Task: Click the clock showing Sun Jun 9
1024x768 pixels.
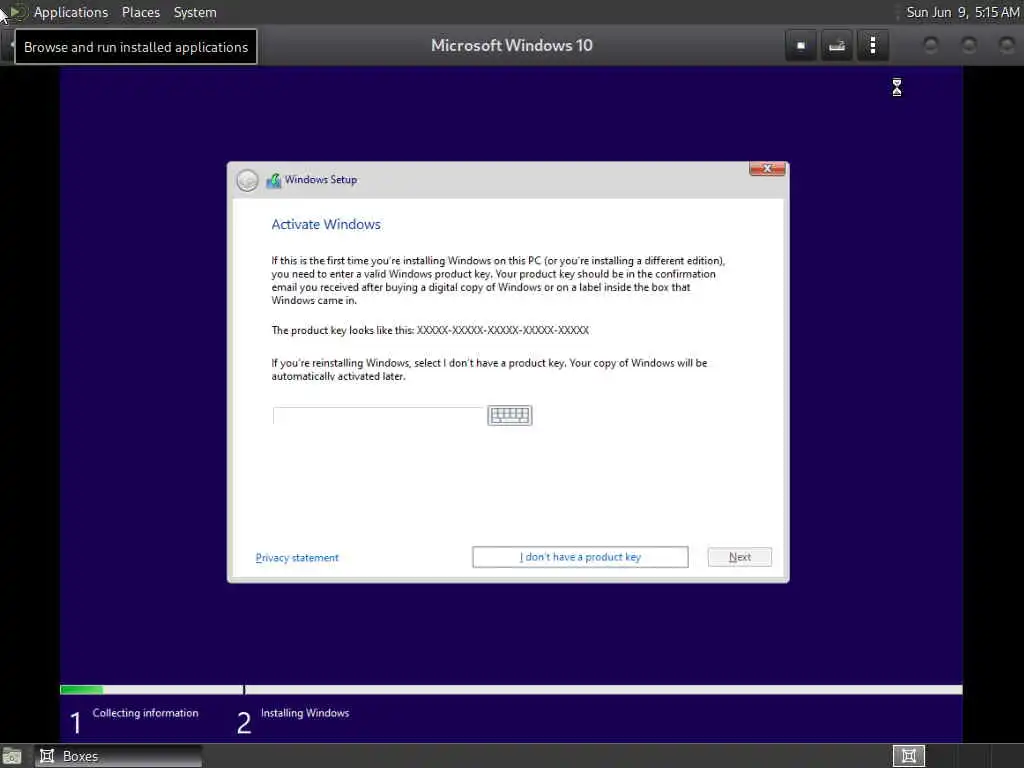Action: click(x=963, y=12)
